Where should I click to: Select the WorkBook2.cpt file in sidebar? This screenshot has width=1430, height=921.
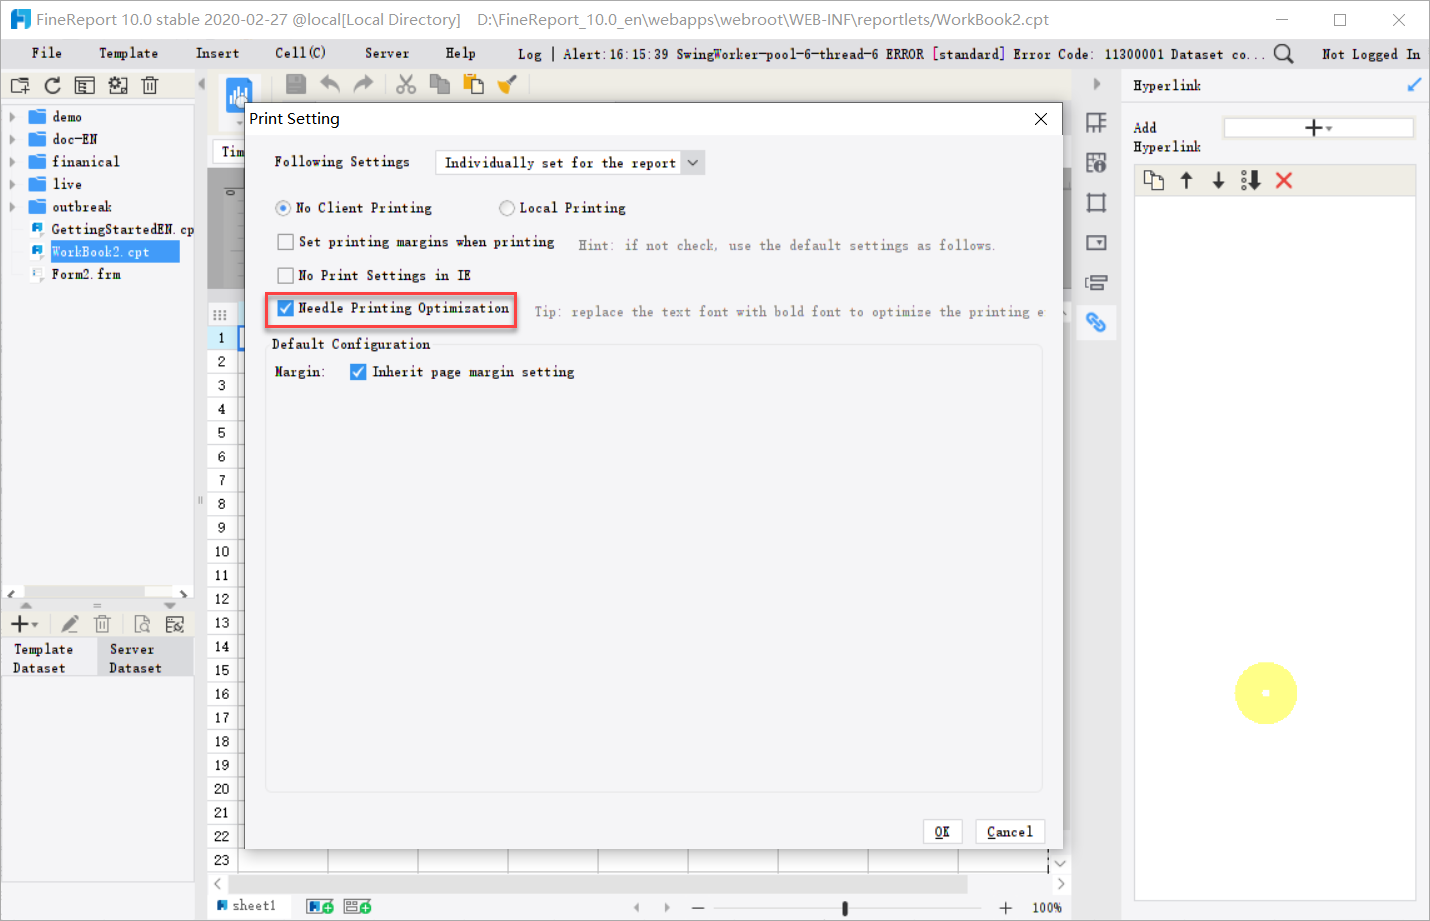(x=113, y=251)
